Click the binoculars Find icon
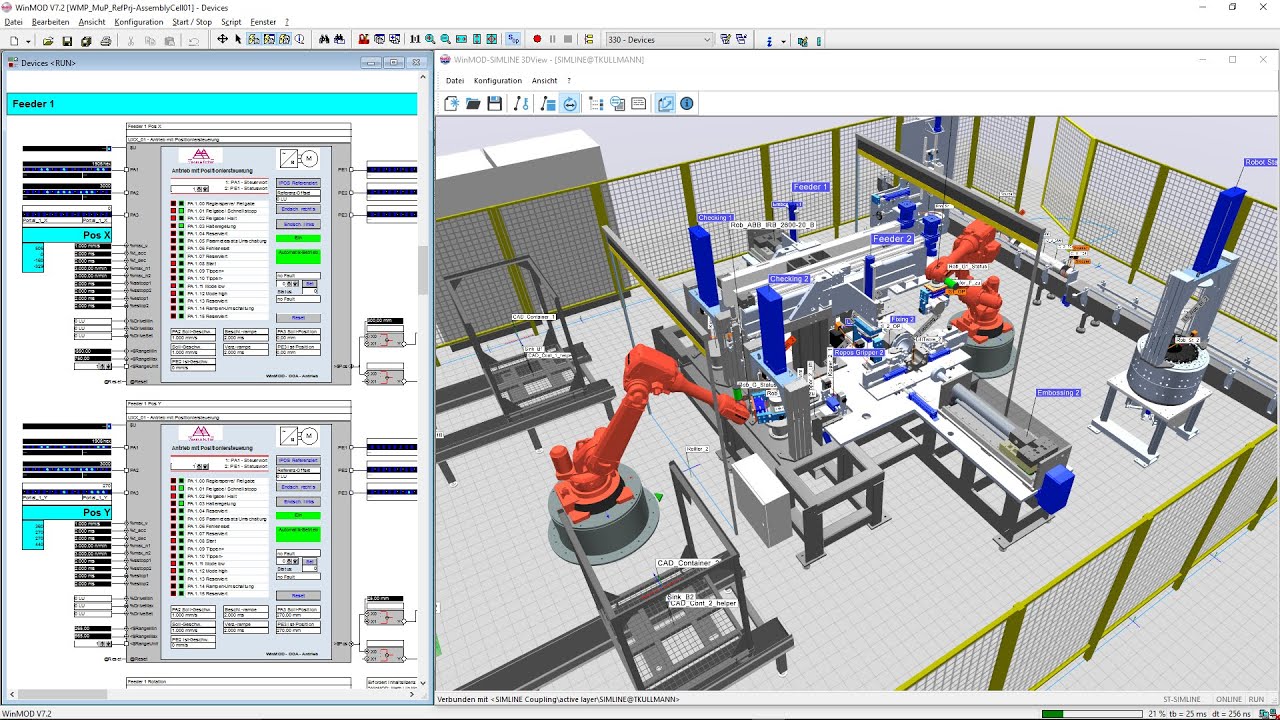Screen dimensions: 1280x720 coord(324,40)
